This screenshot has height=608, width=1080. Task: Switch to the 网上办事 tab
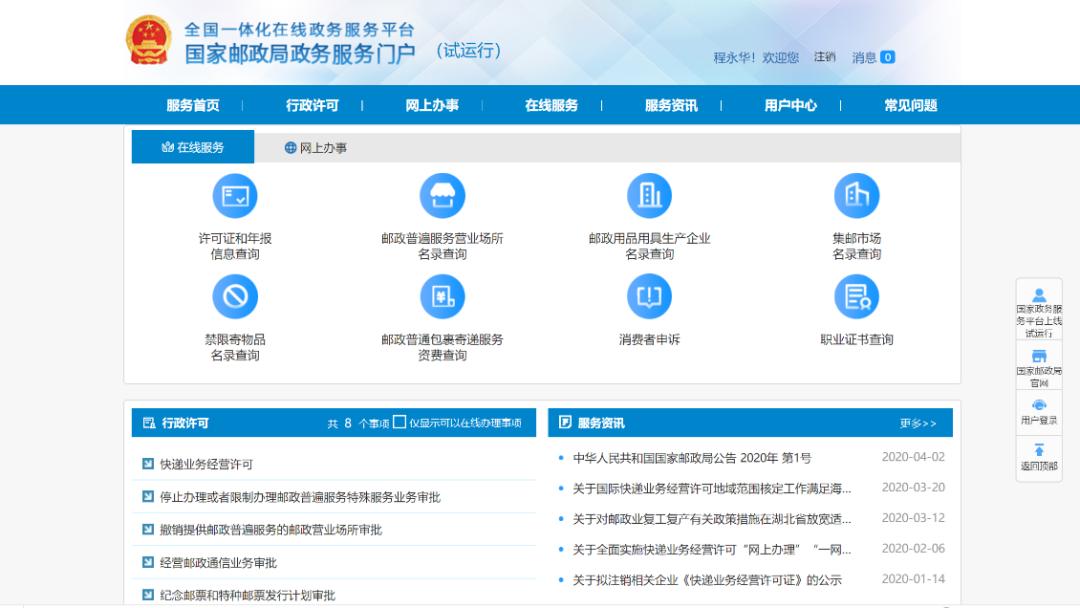316,148
